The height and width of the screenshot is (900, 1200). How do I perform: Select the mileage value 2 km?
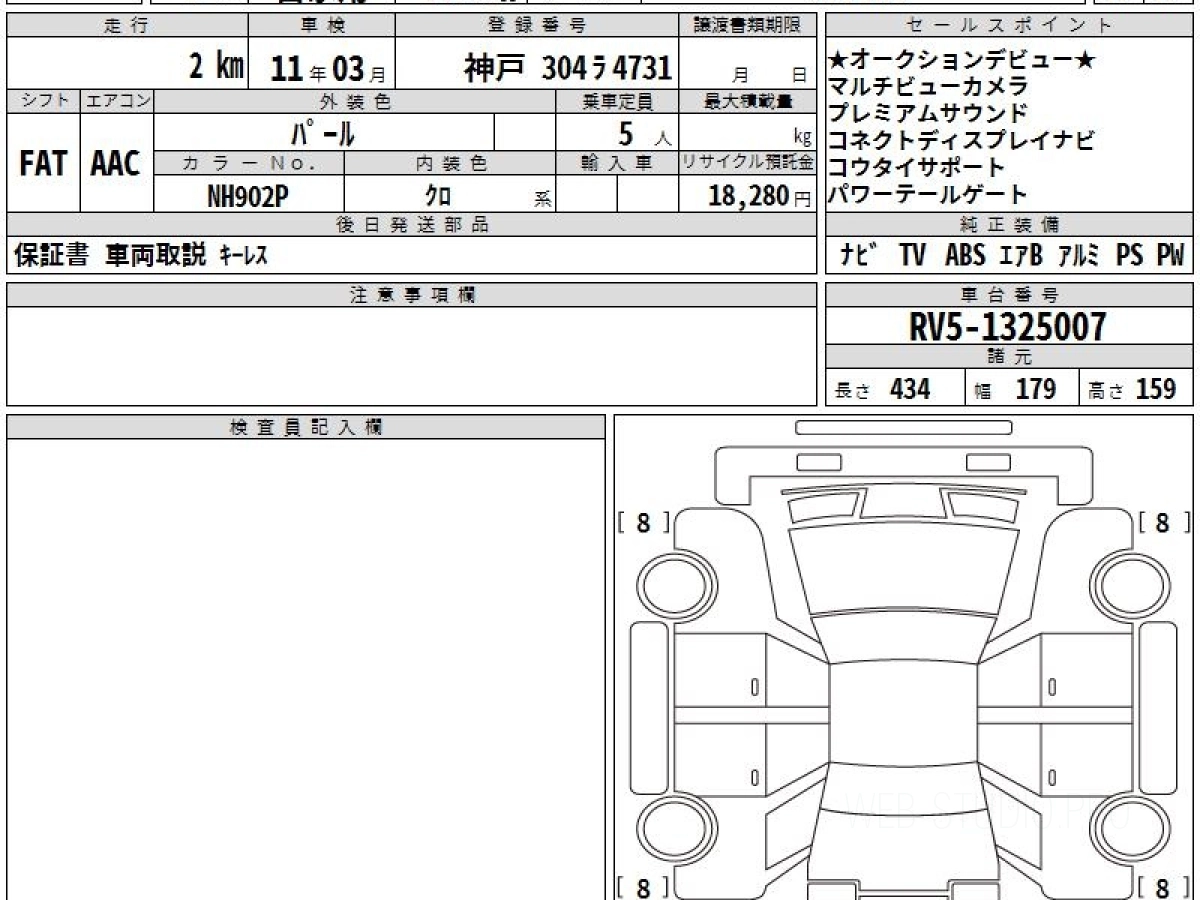point(217,68)
